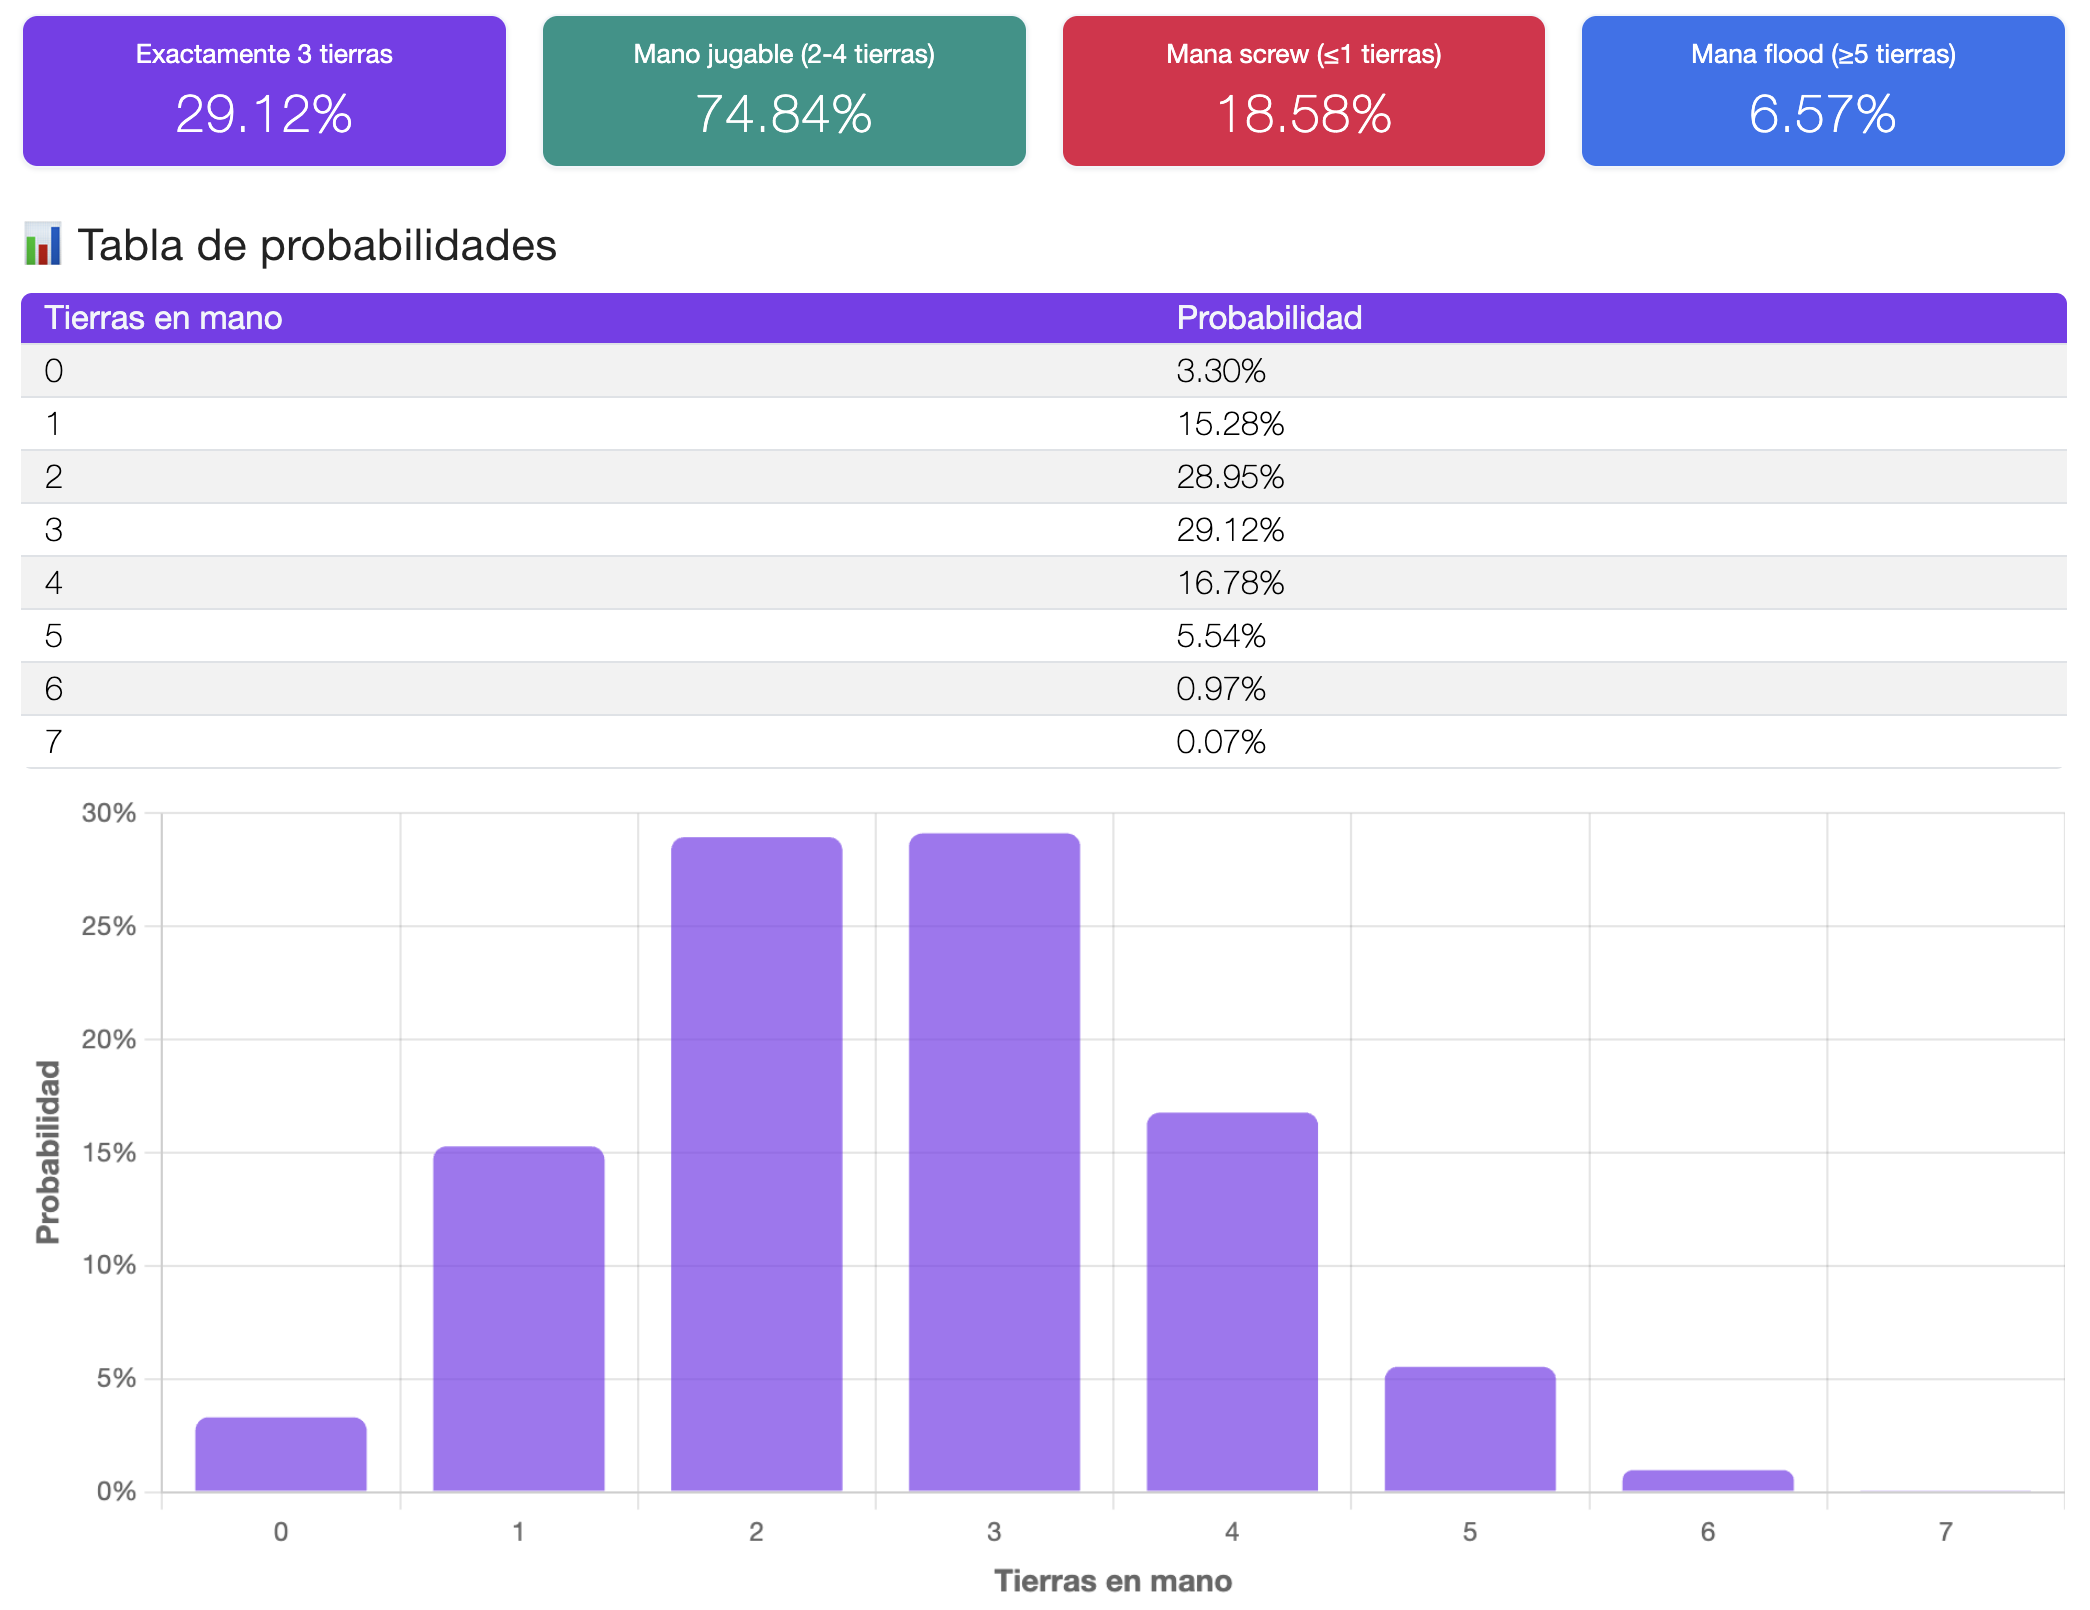Click the chart bar for 5 tierras

tap(1470, 1430)
